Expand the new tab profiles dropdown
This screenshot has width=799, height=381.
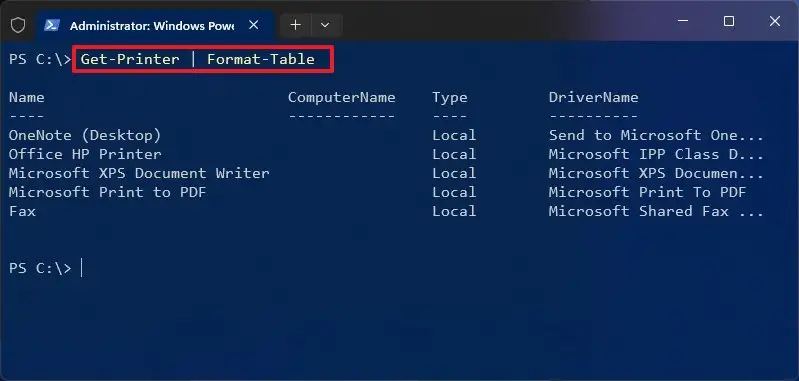click(325, 25)
